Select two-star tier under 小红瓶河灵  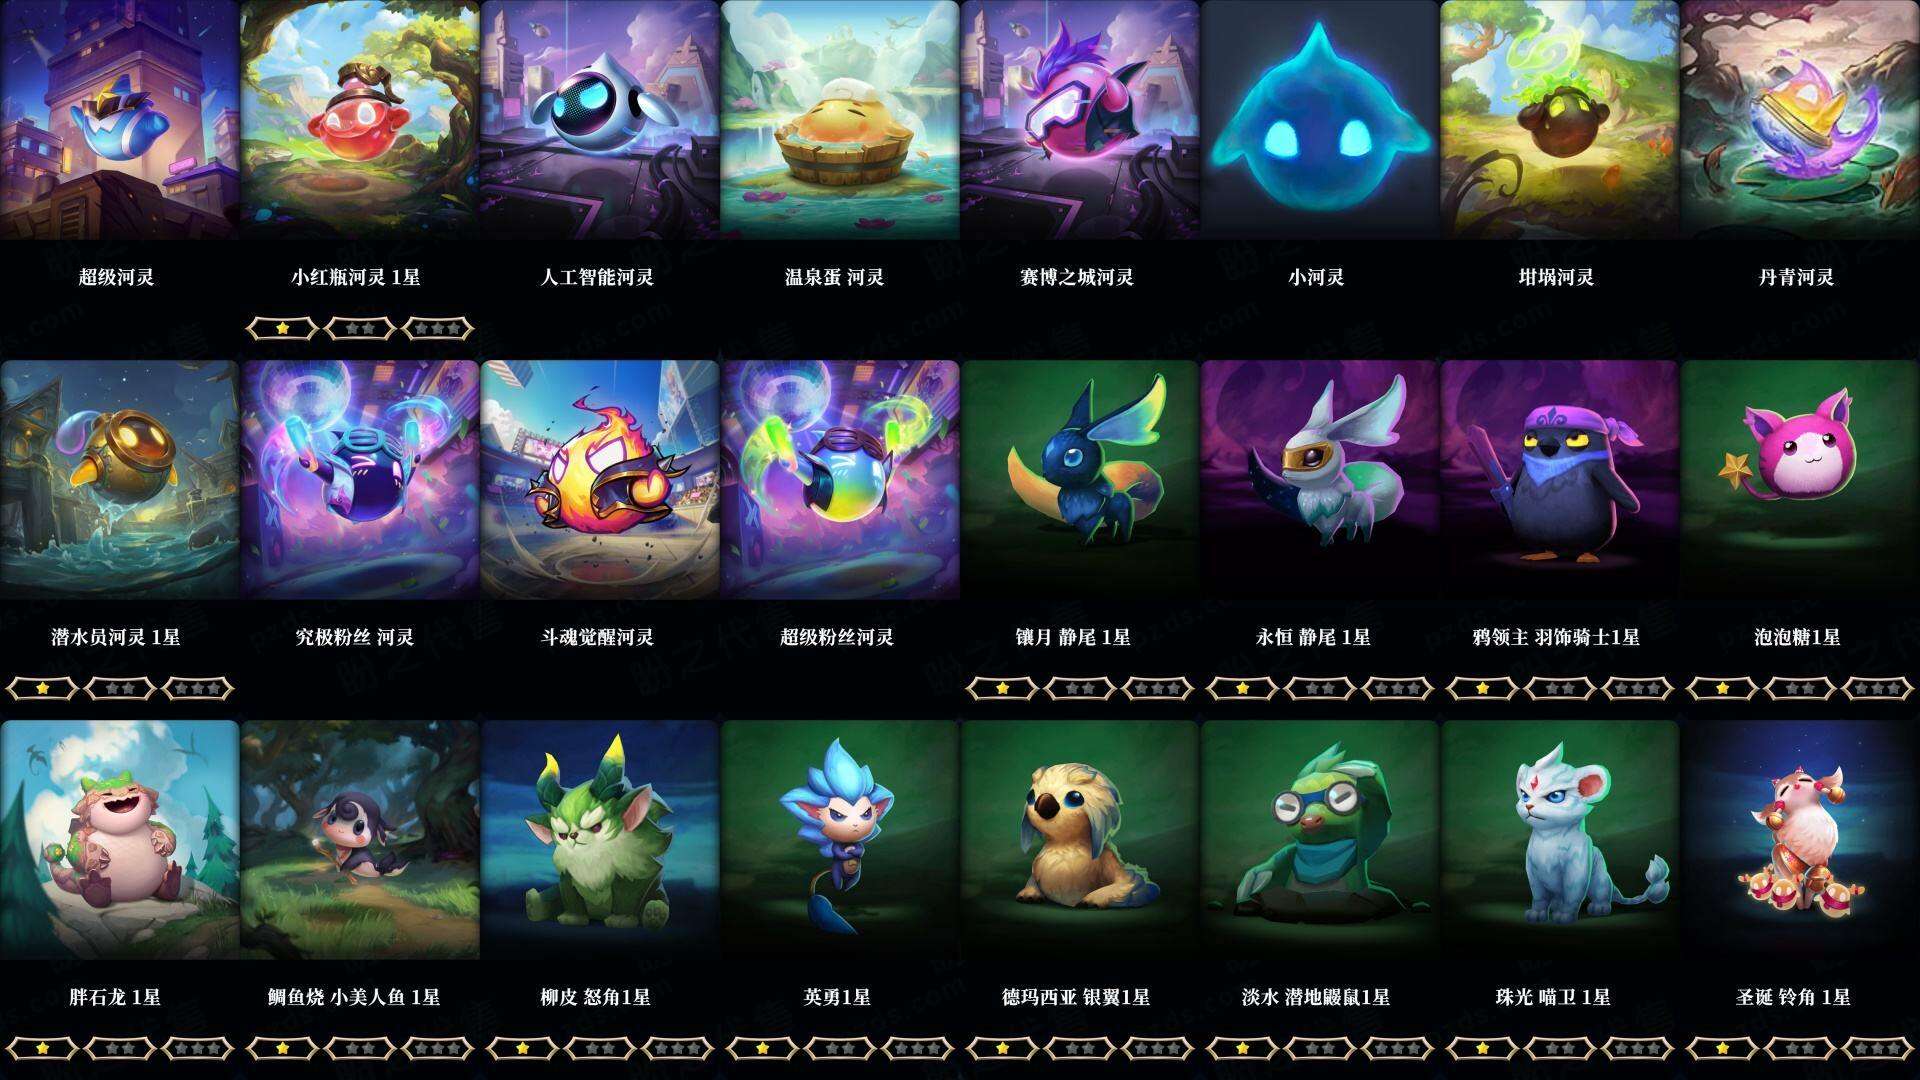pyautogui.click(x=360, y=328)
